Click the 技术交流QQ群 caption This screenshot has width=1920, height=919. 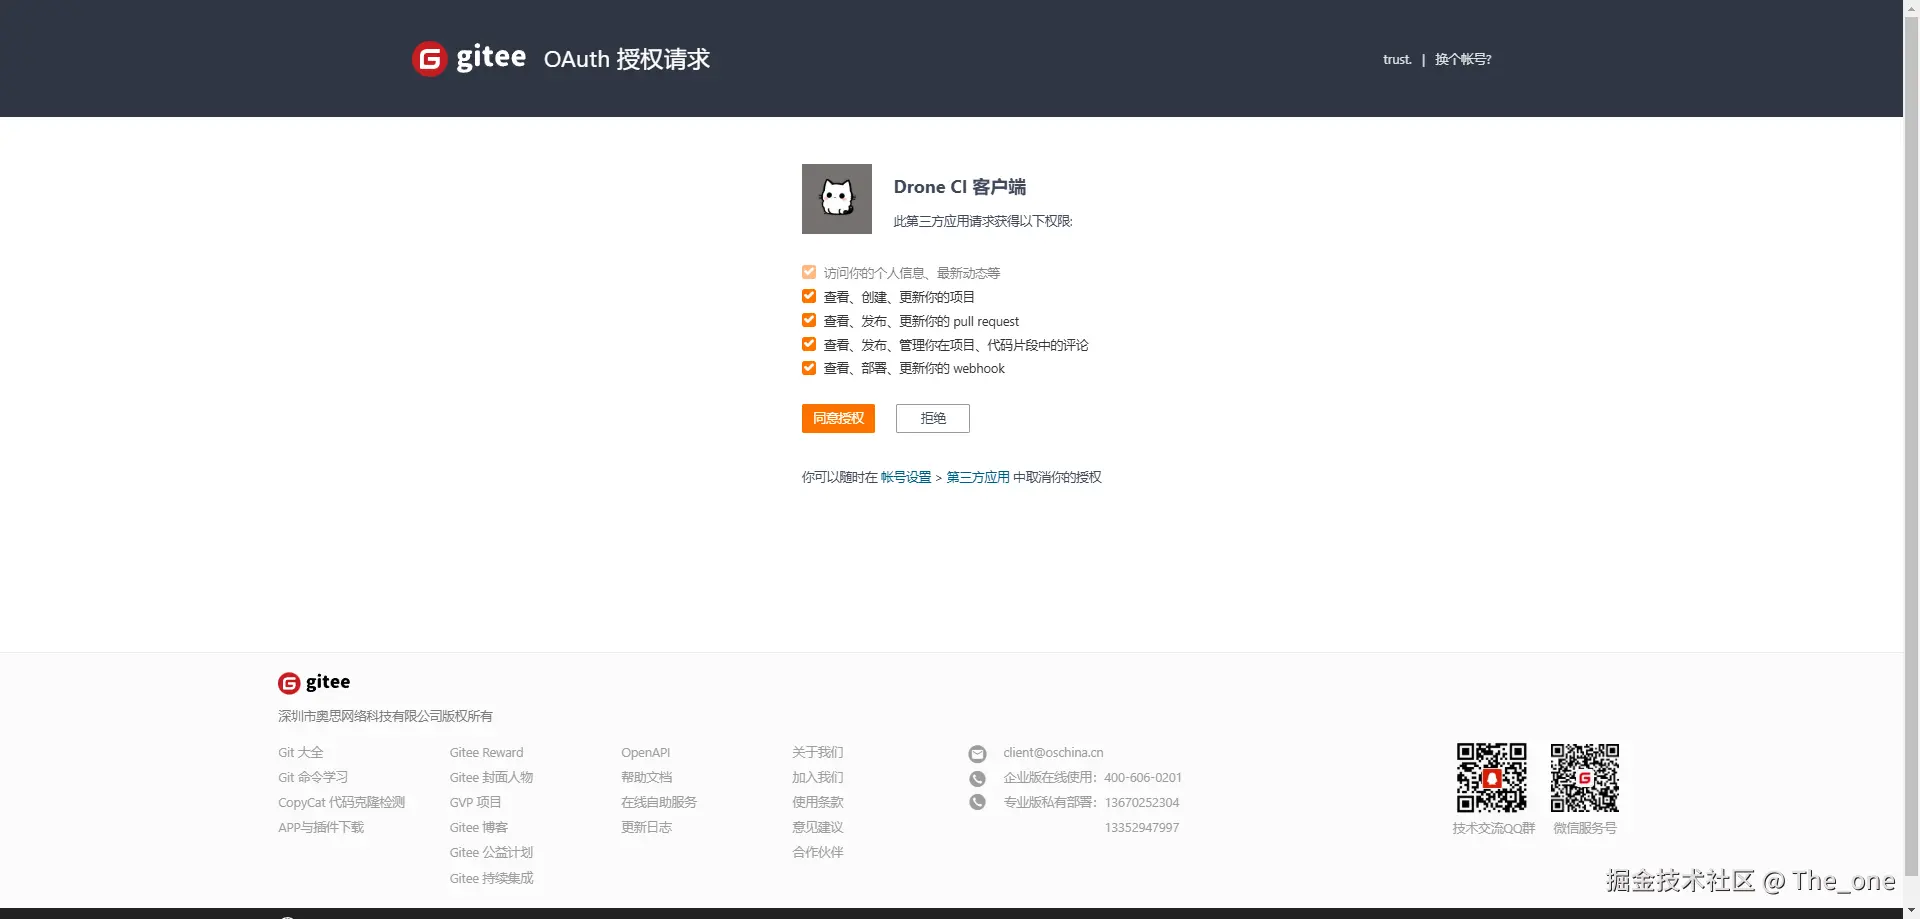coord(1493,828)
